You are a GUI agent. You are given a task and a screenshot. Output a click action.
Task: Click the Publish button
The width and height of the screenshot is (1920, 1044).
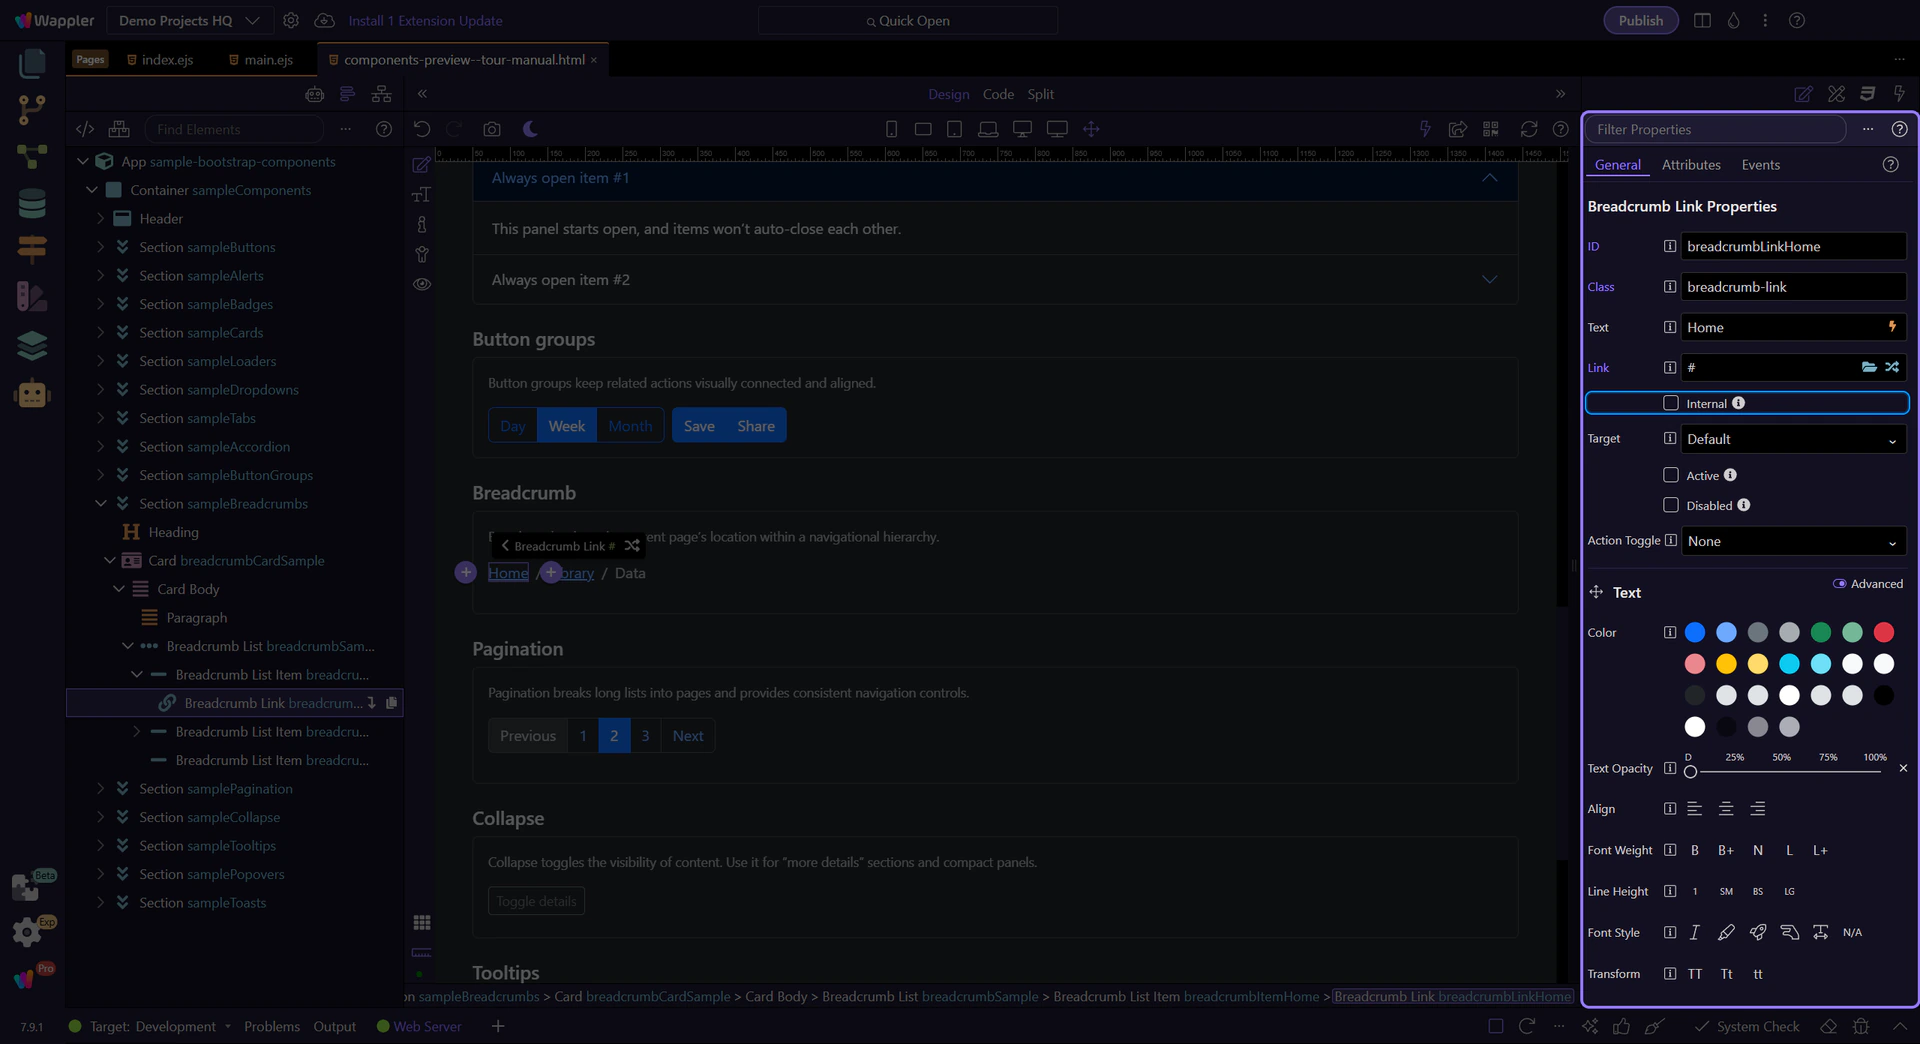[1641, 20]
